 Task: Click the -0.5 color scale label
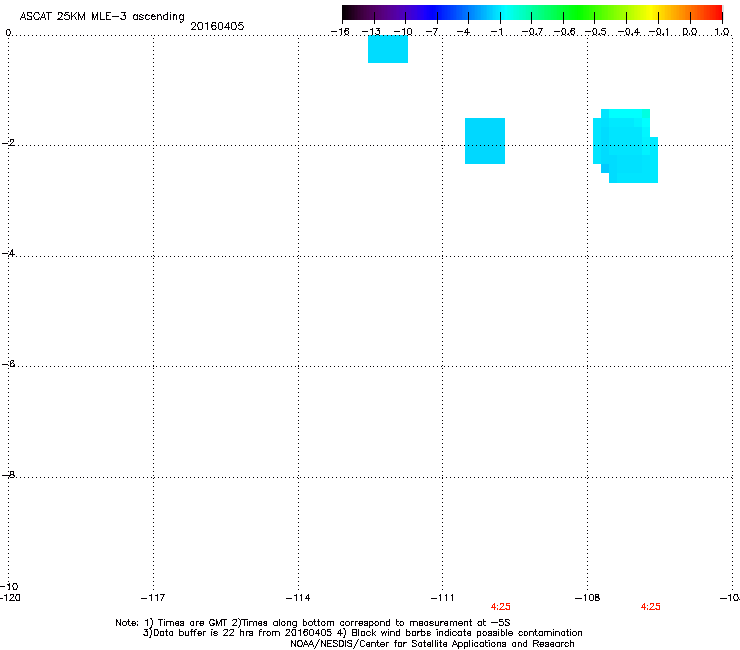(x=596, y=32)
